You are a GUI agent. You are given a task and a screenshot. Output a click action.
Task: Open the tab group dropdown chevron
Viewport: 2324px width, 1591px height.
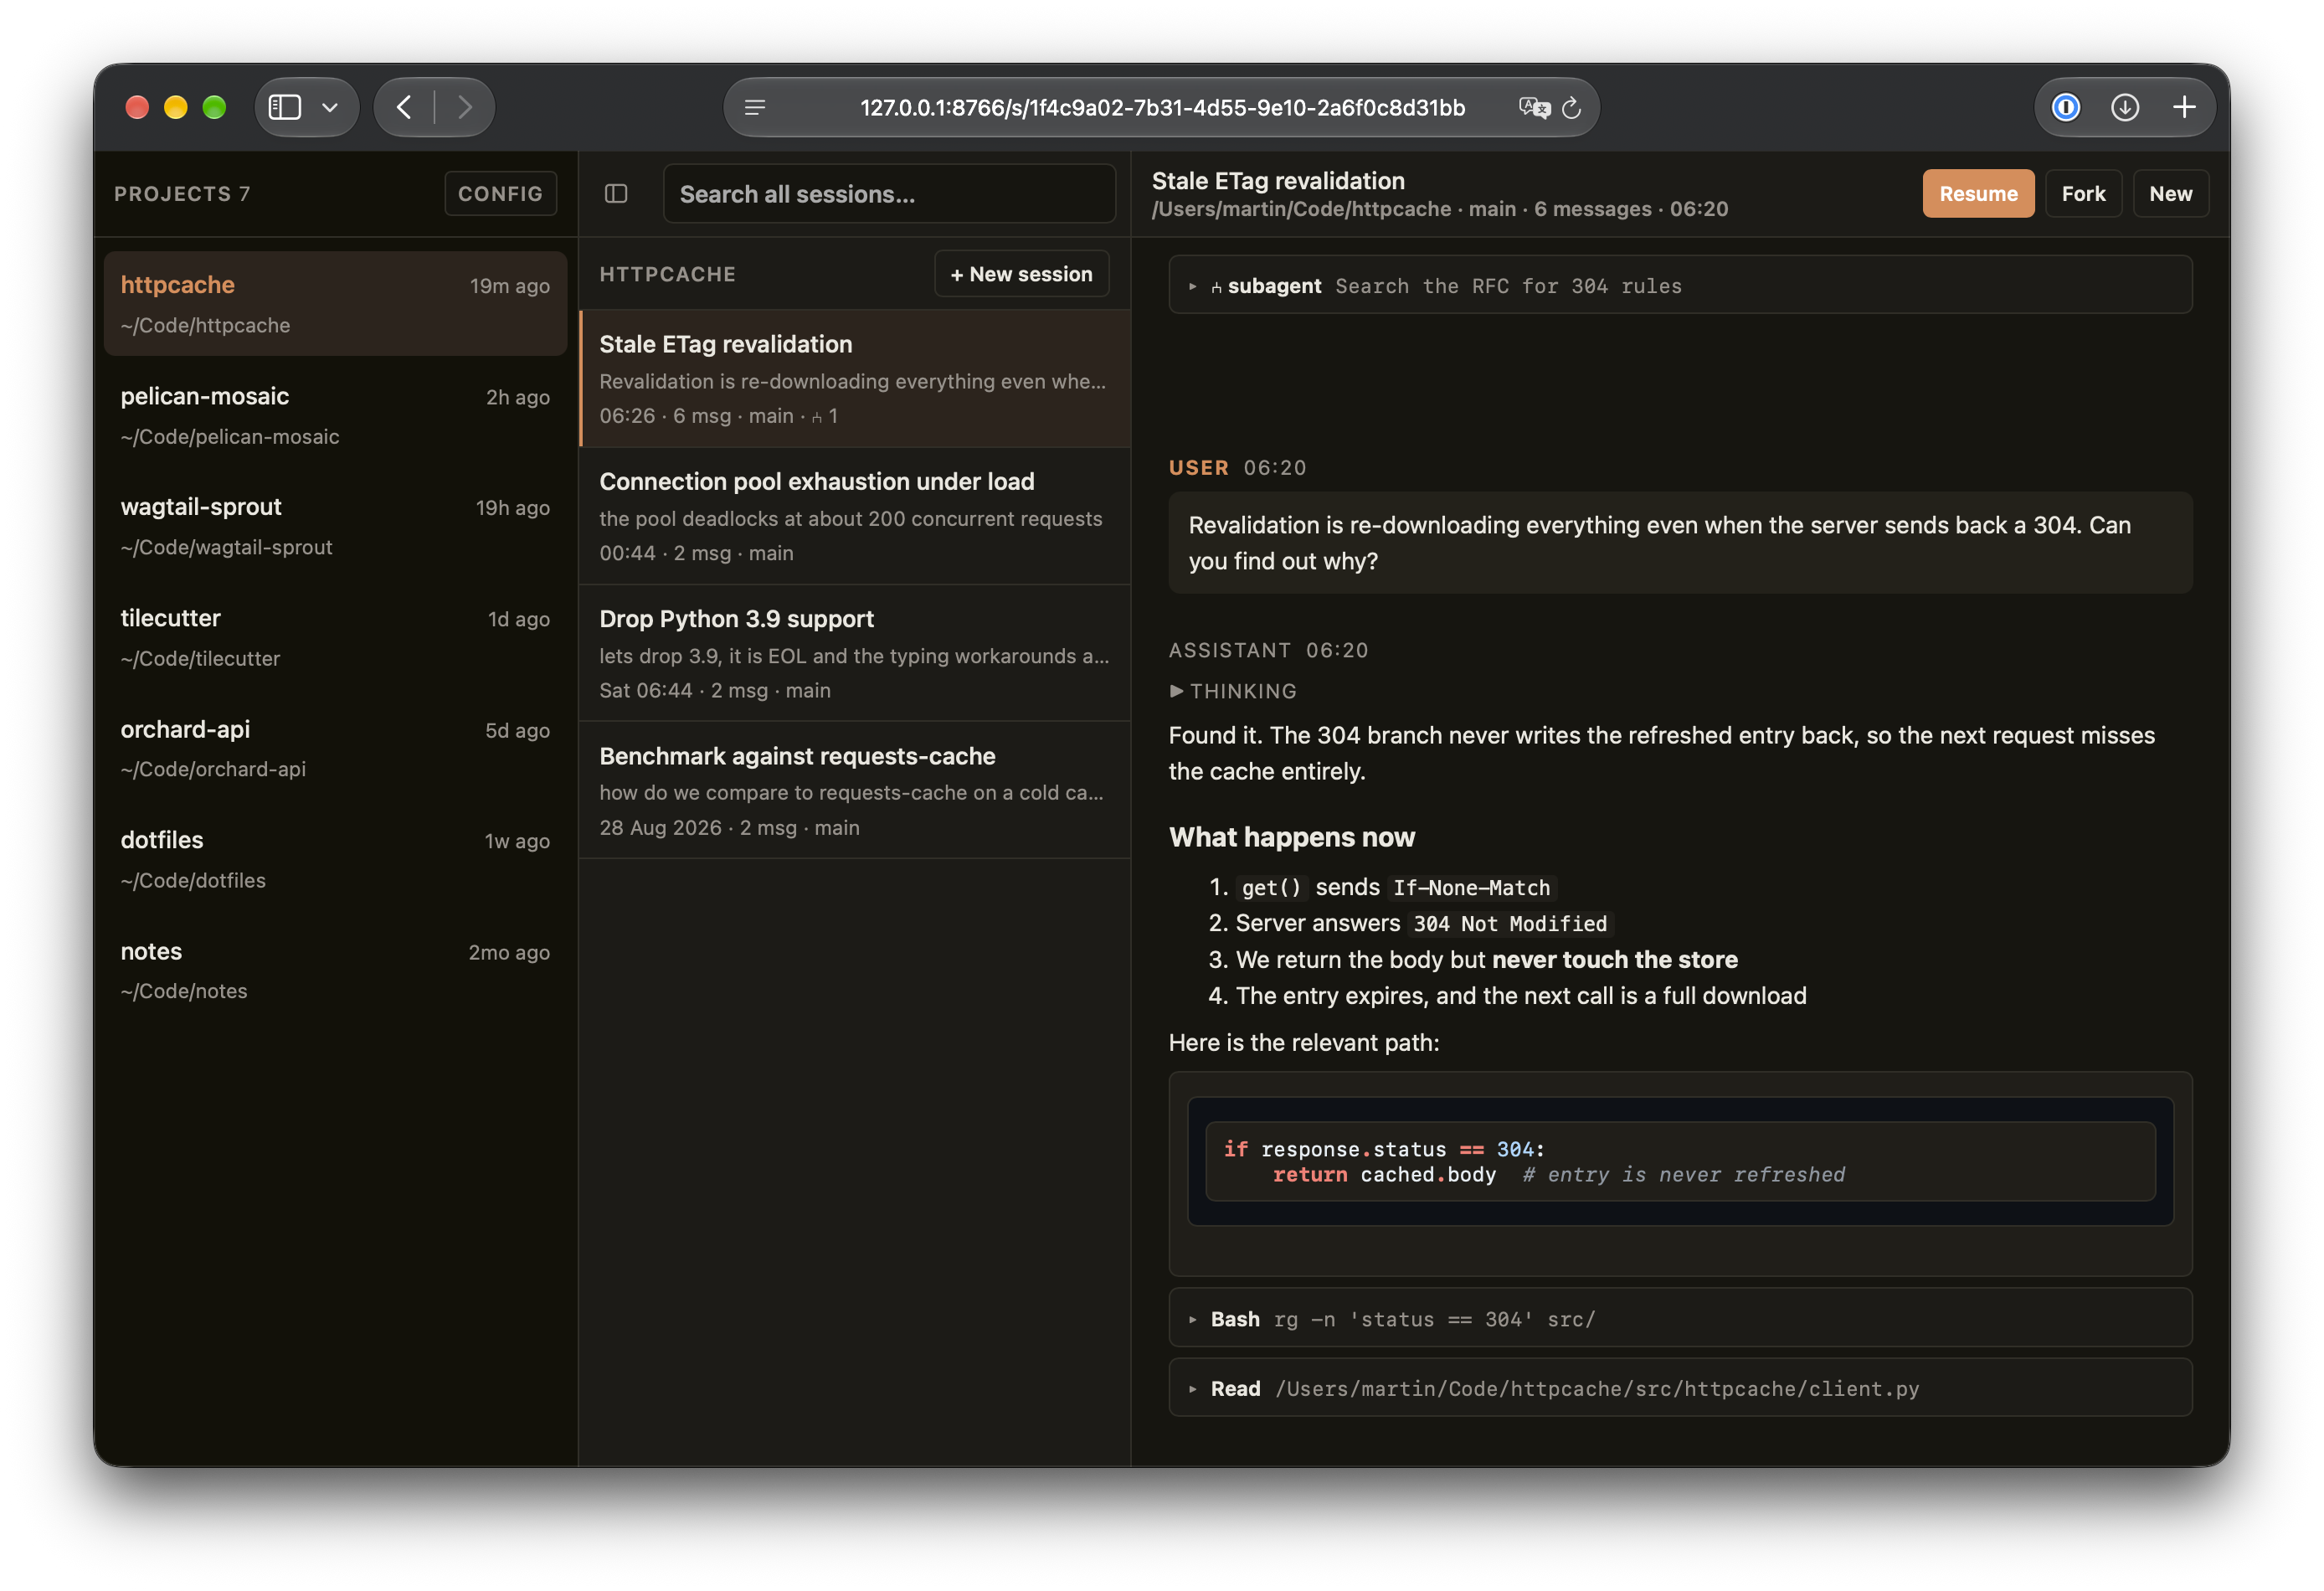pyautogui.click(x=330, y=107)
